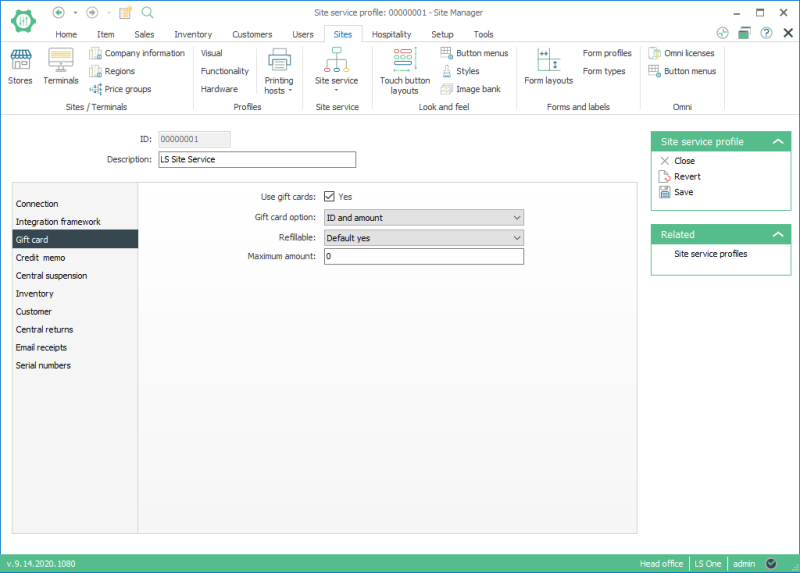
Task: Click the notes/favorites icon in the title bar
Action: (125, 12)
